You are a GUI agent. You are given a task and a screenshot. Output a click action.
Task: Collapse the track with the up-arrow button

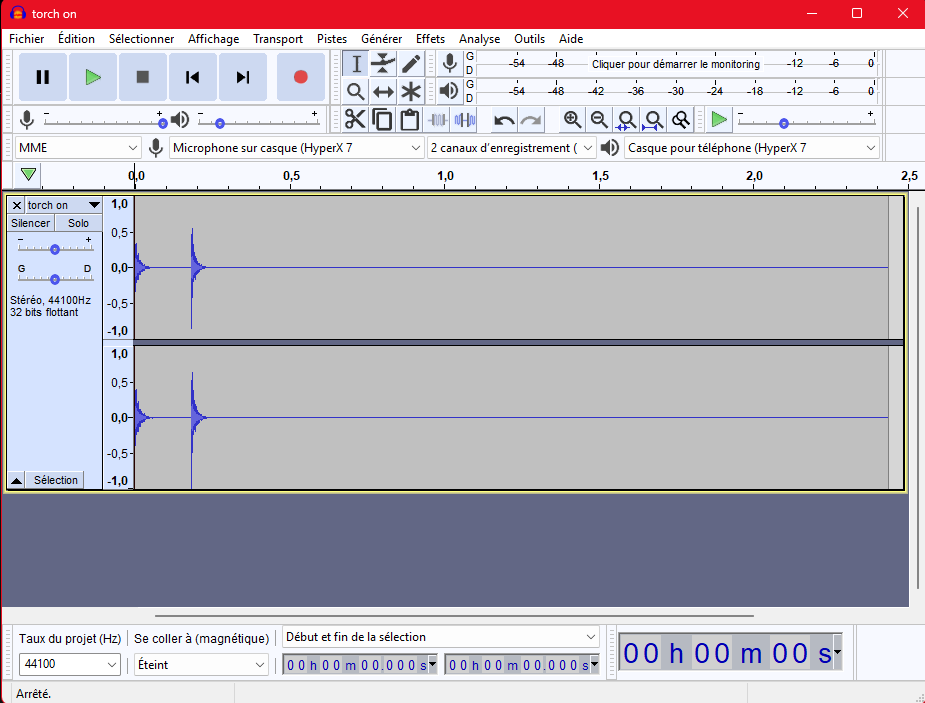[x=17, y=480]
